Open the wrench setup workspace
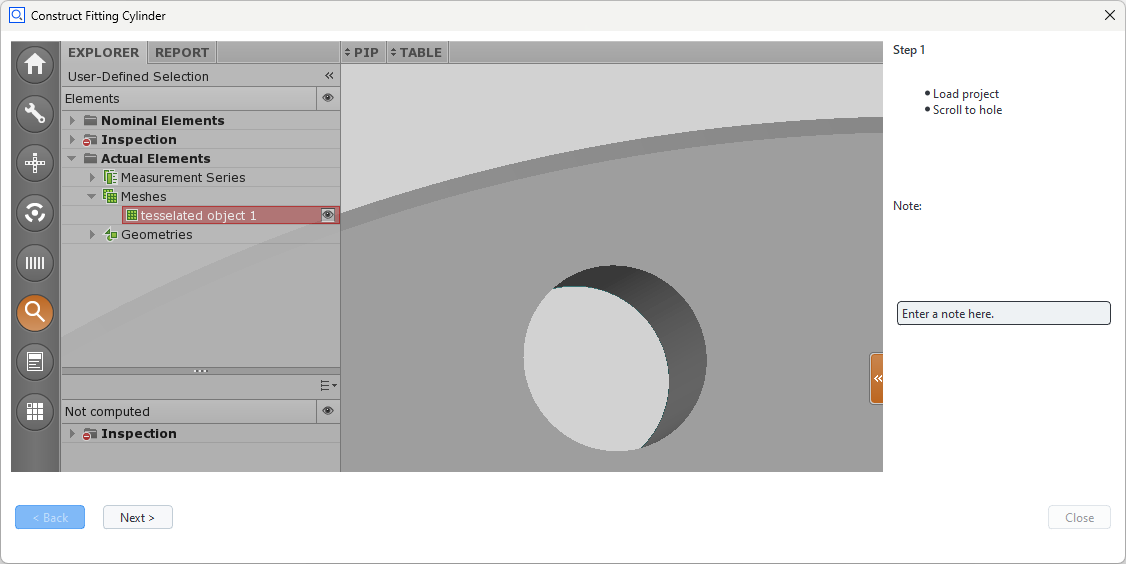 point(35,114)
